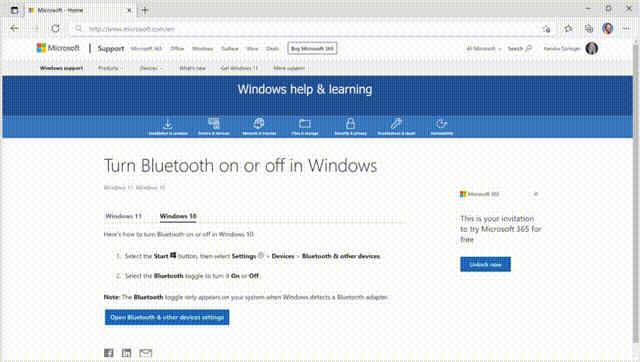Open Microsoft 365 in top navigation
This screenshot has height=362, width=640.
146,49
